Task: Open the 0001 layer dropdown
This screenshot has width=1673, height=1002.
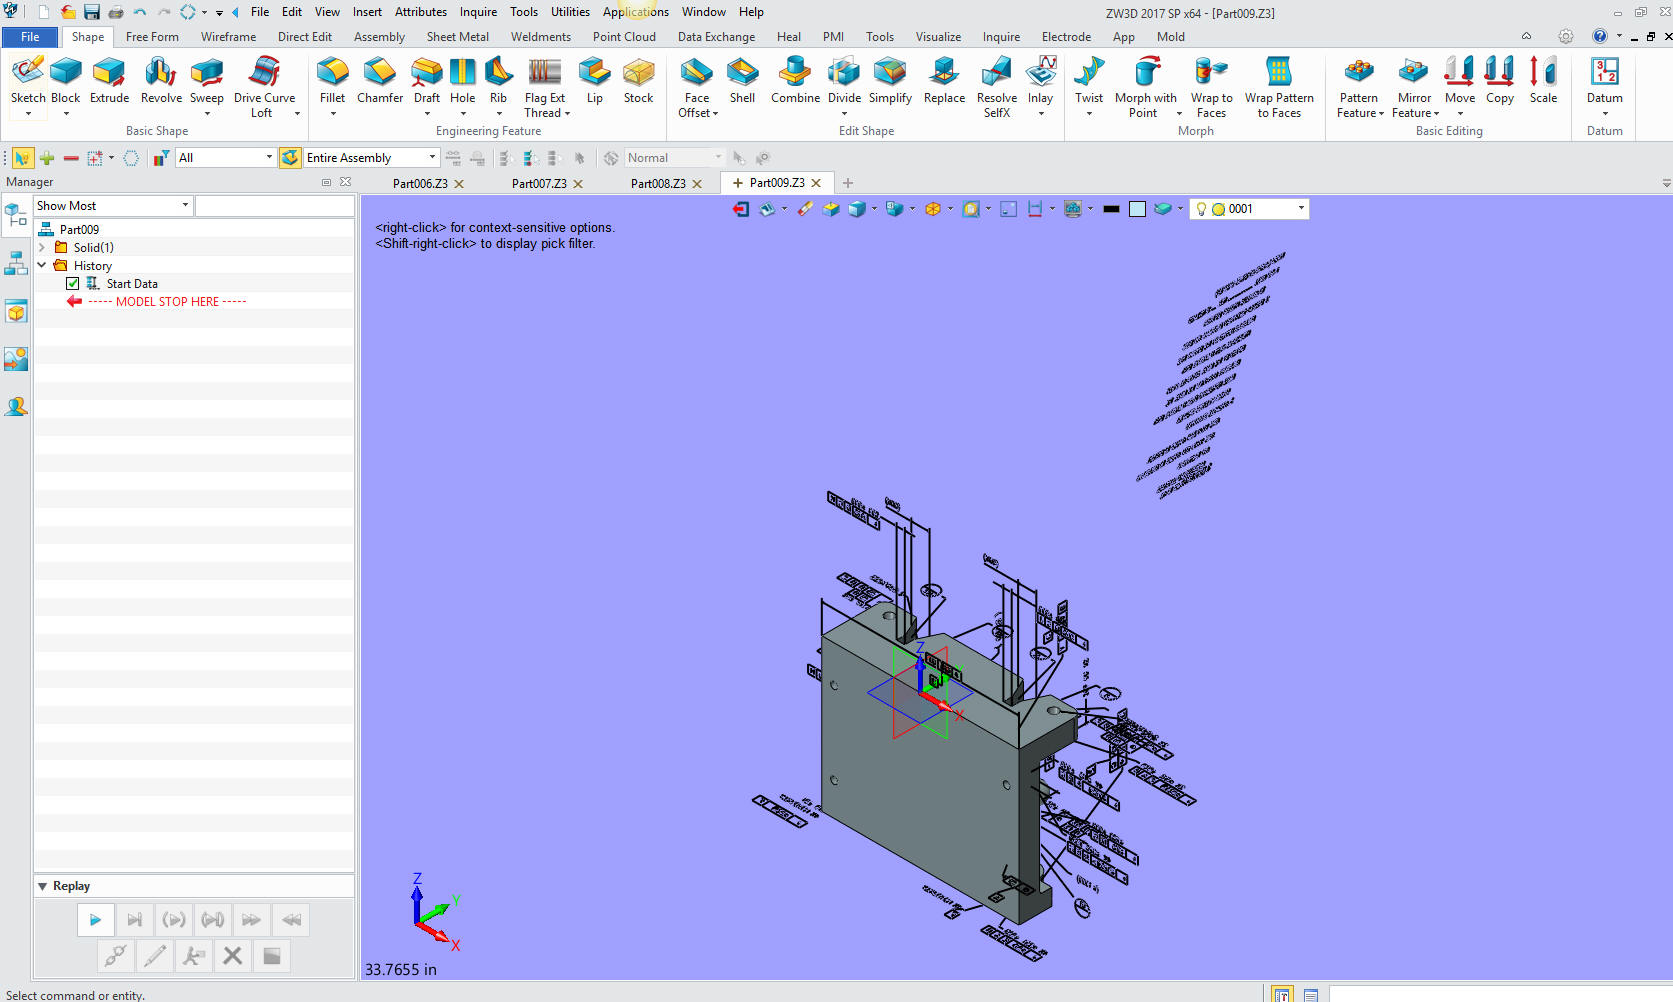Action: pos(1300,209)
